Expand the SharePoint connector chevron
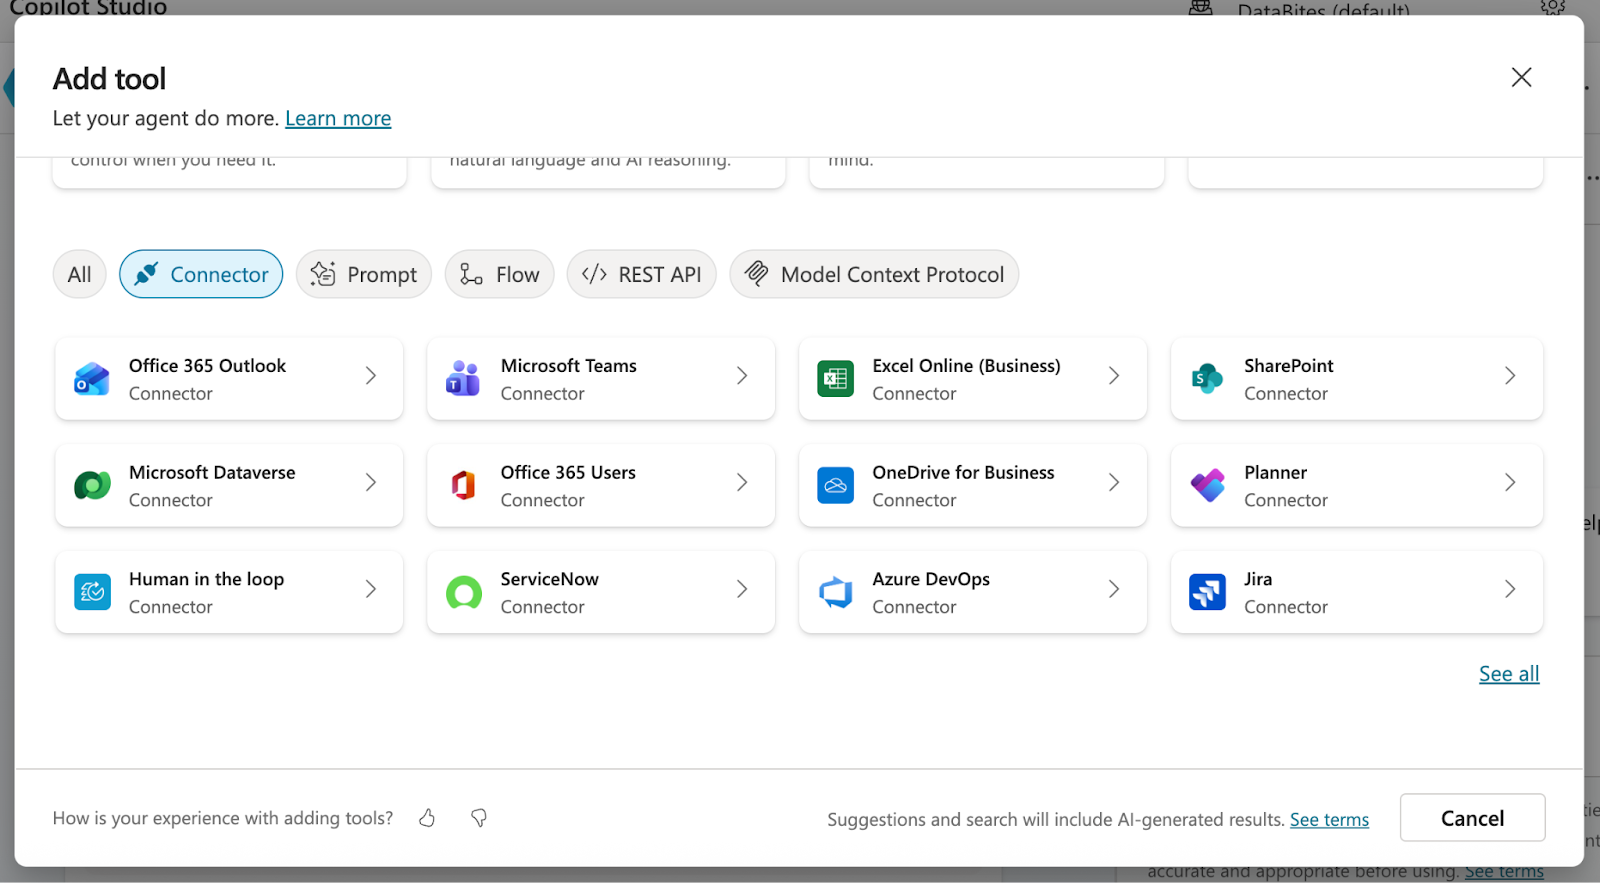Image resolution: width=1600 pixels, height=883 pixels. coord(1510,376)
